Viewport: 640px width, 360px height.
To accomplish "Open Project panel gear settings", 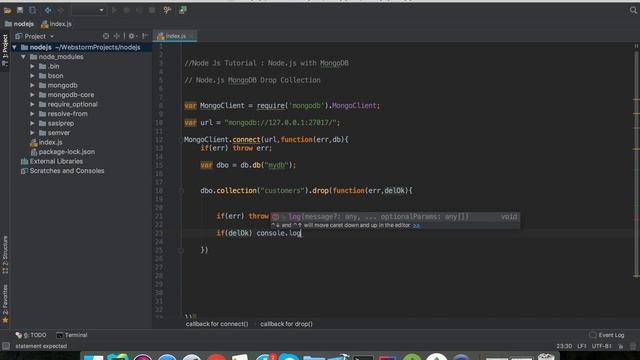I will 132,36.
